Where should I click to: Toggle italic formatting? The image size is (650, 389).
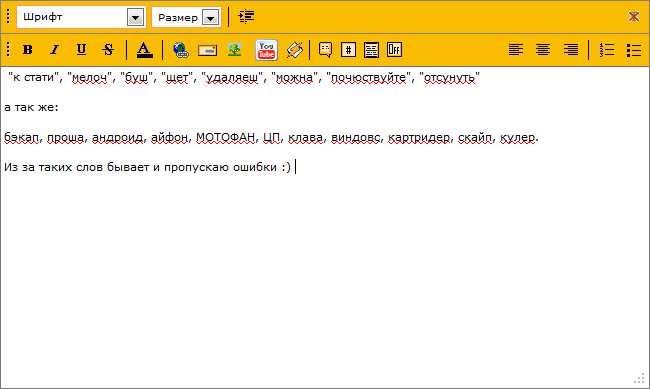pos(54,50)
